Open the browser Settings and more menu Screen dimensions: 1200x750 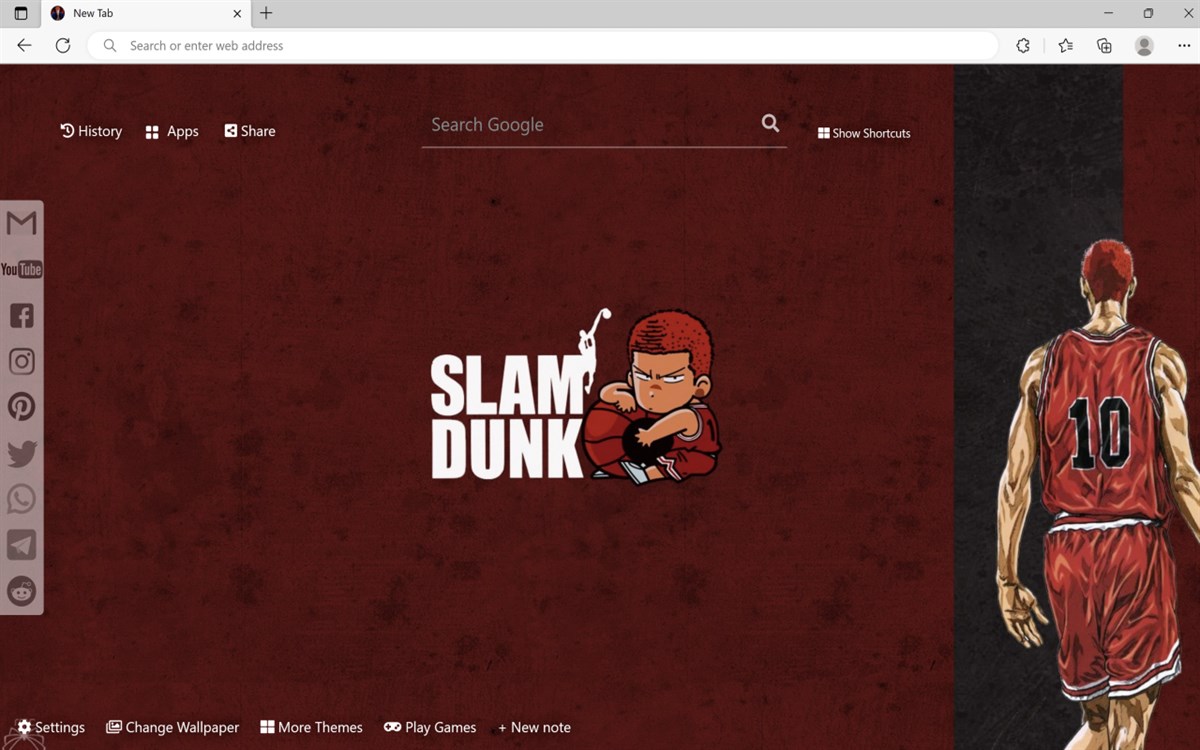click(1184, 45)
